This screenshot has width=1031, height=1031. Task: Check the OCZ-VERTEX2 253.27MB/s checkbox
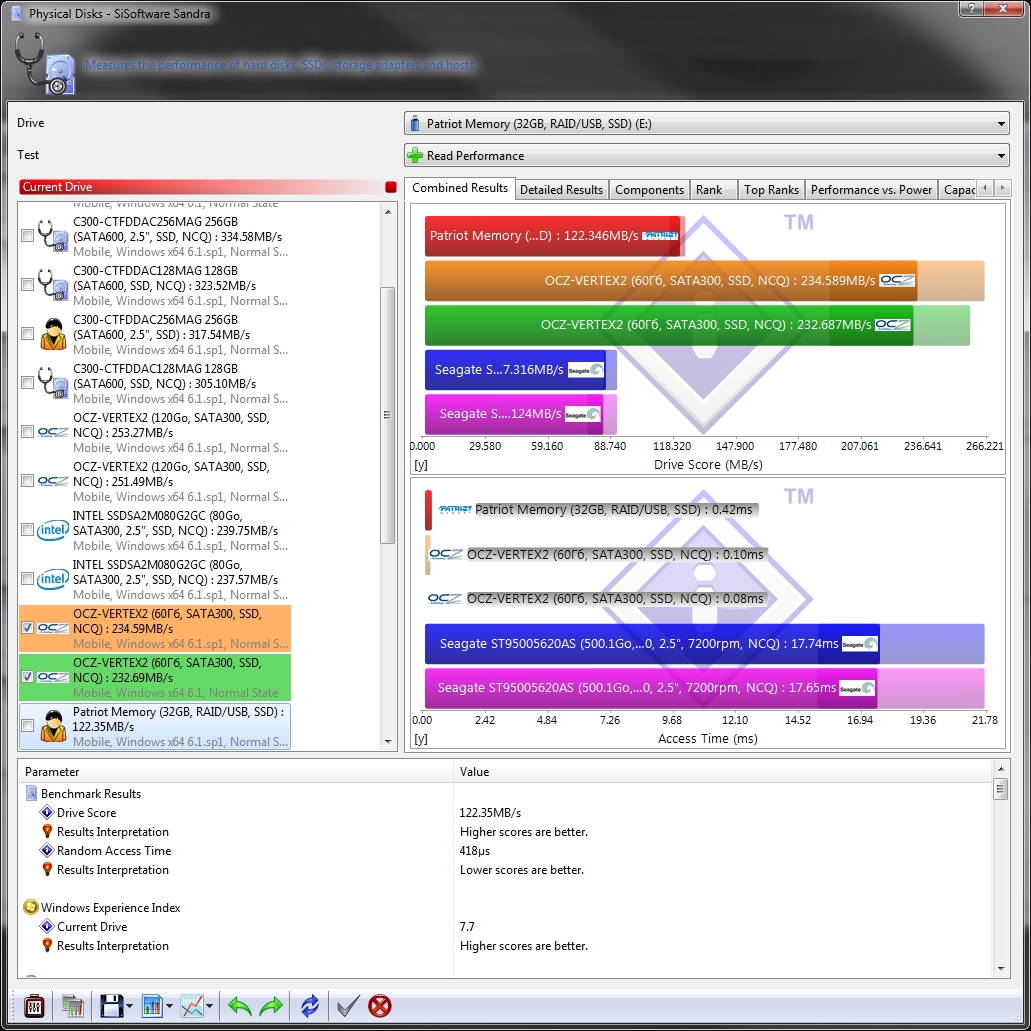tap(27, 431)
